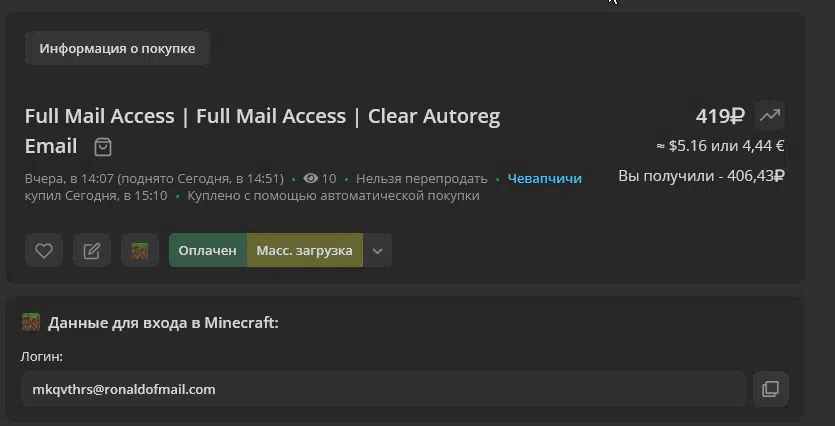
Task: Click the Оплачен status button
Action: [x=208, y=250]
